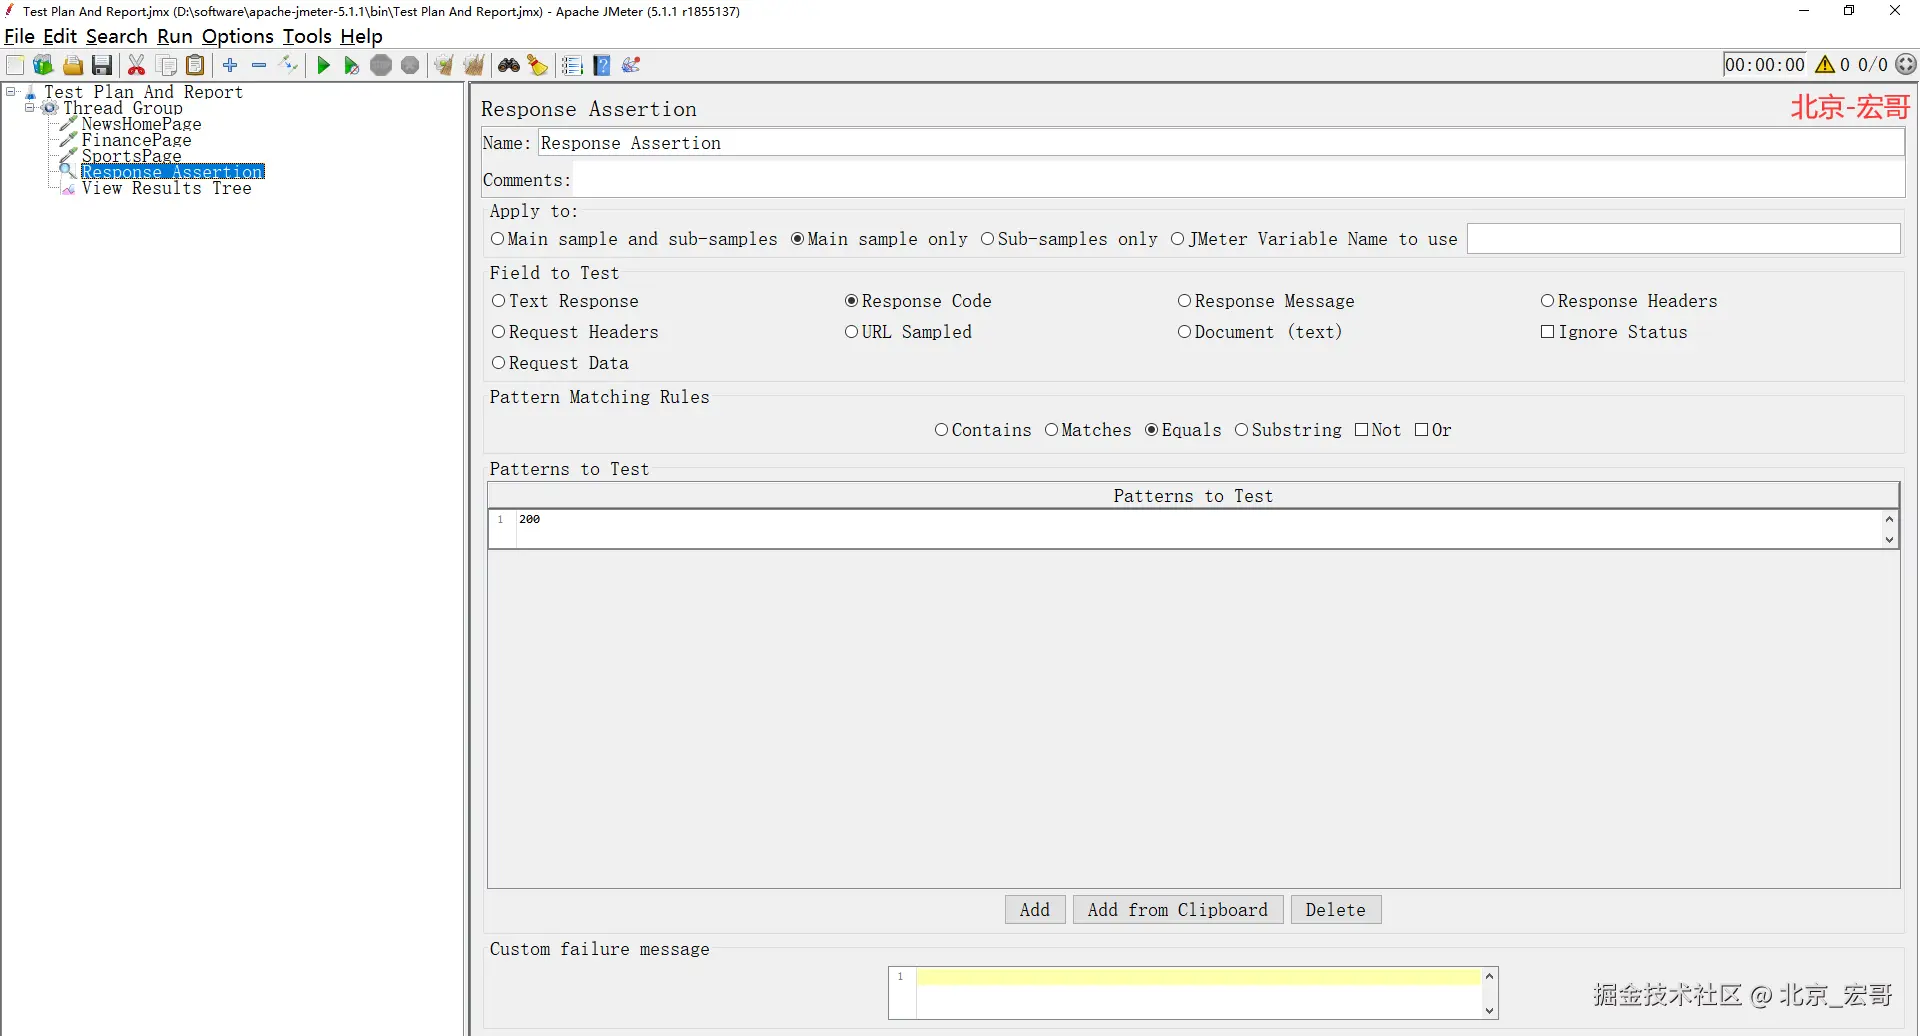This screenshot has height=1036, width=1920.
Task: Click the Cut scissors icon
Action: click(137, 66)
